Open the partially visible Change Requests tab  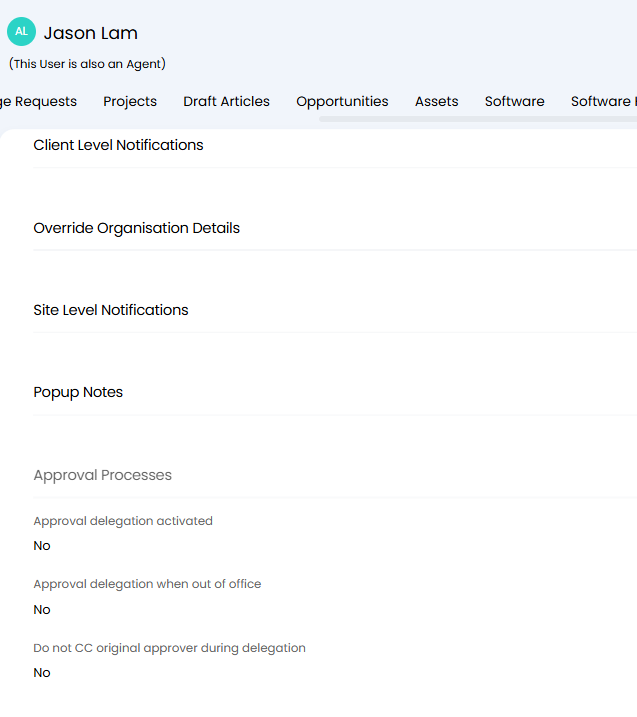click(x=38, y=101)
